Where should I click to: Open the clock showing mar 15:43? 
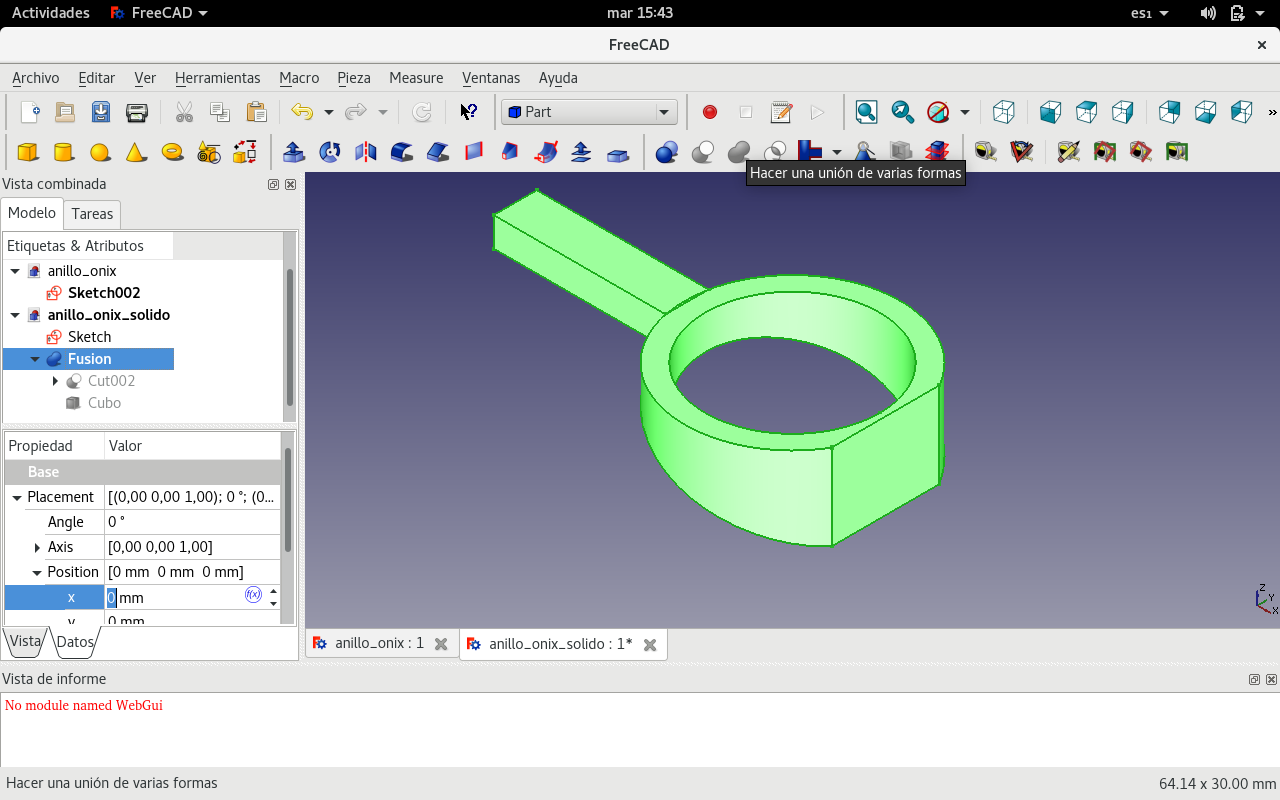(x=640, y=13)
